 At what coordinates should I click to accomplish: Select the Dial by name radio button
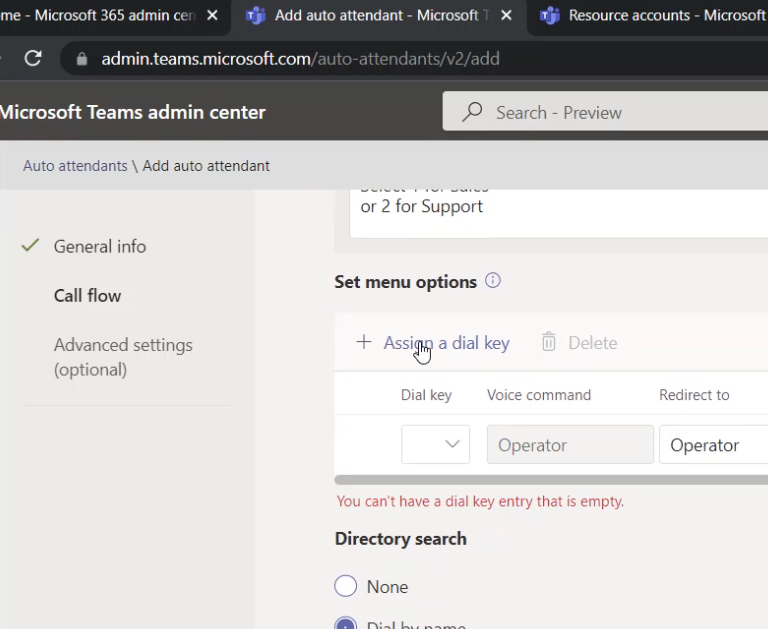coord(346,624)
